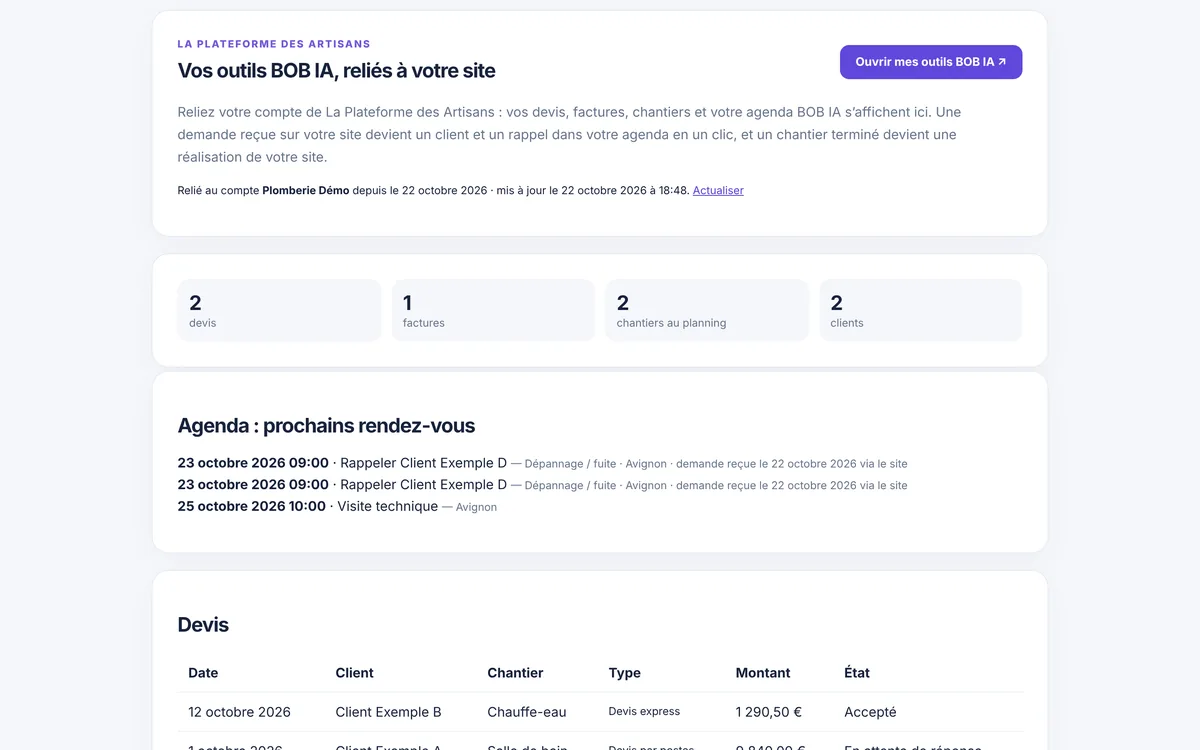This screenshot has width=1200, height=750.
Task: Select the "12 octobre 2026" date cell
Action: click(x=240, y=712)
